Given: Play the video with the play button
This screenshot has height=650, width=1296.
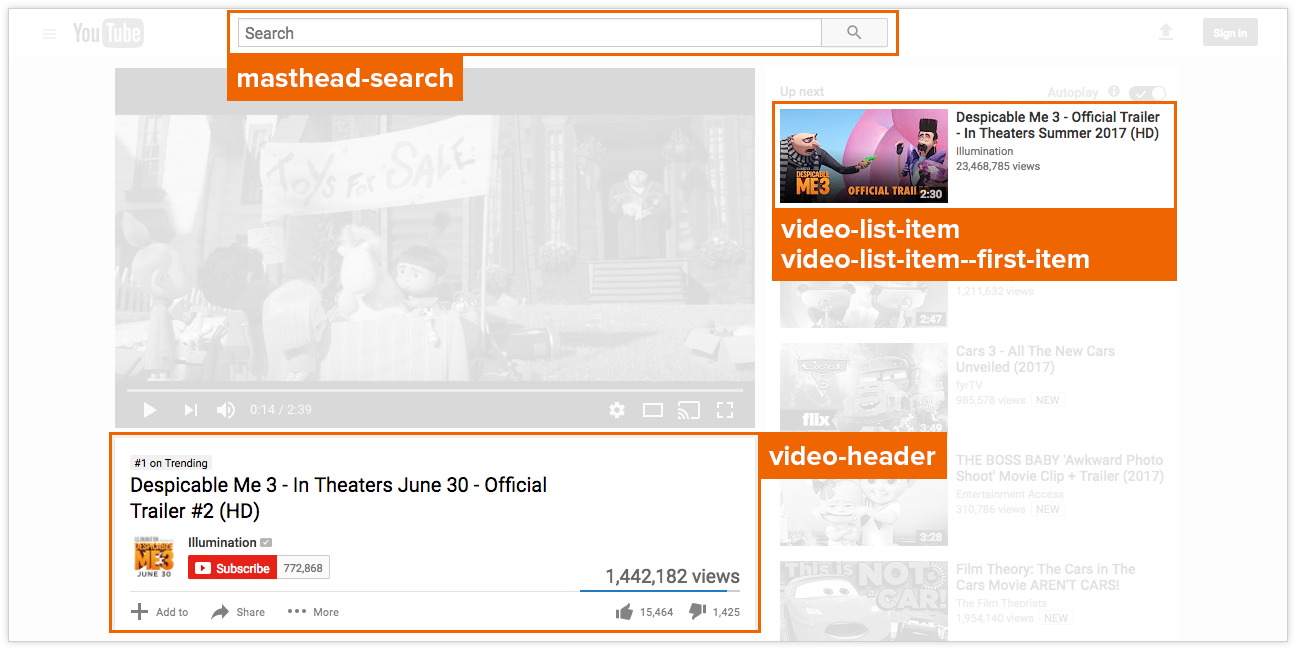Looking at the screenshot, I should pyautogui.click(x=150, y=410).
